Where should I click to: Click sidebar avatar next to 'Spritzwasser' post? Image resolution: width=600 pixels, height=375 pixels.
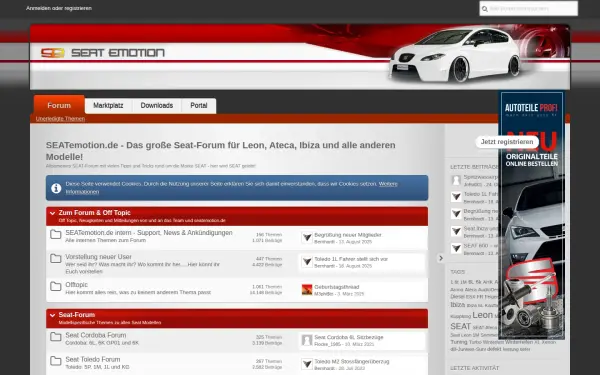click(456, 180)
